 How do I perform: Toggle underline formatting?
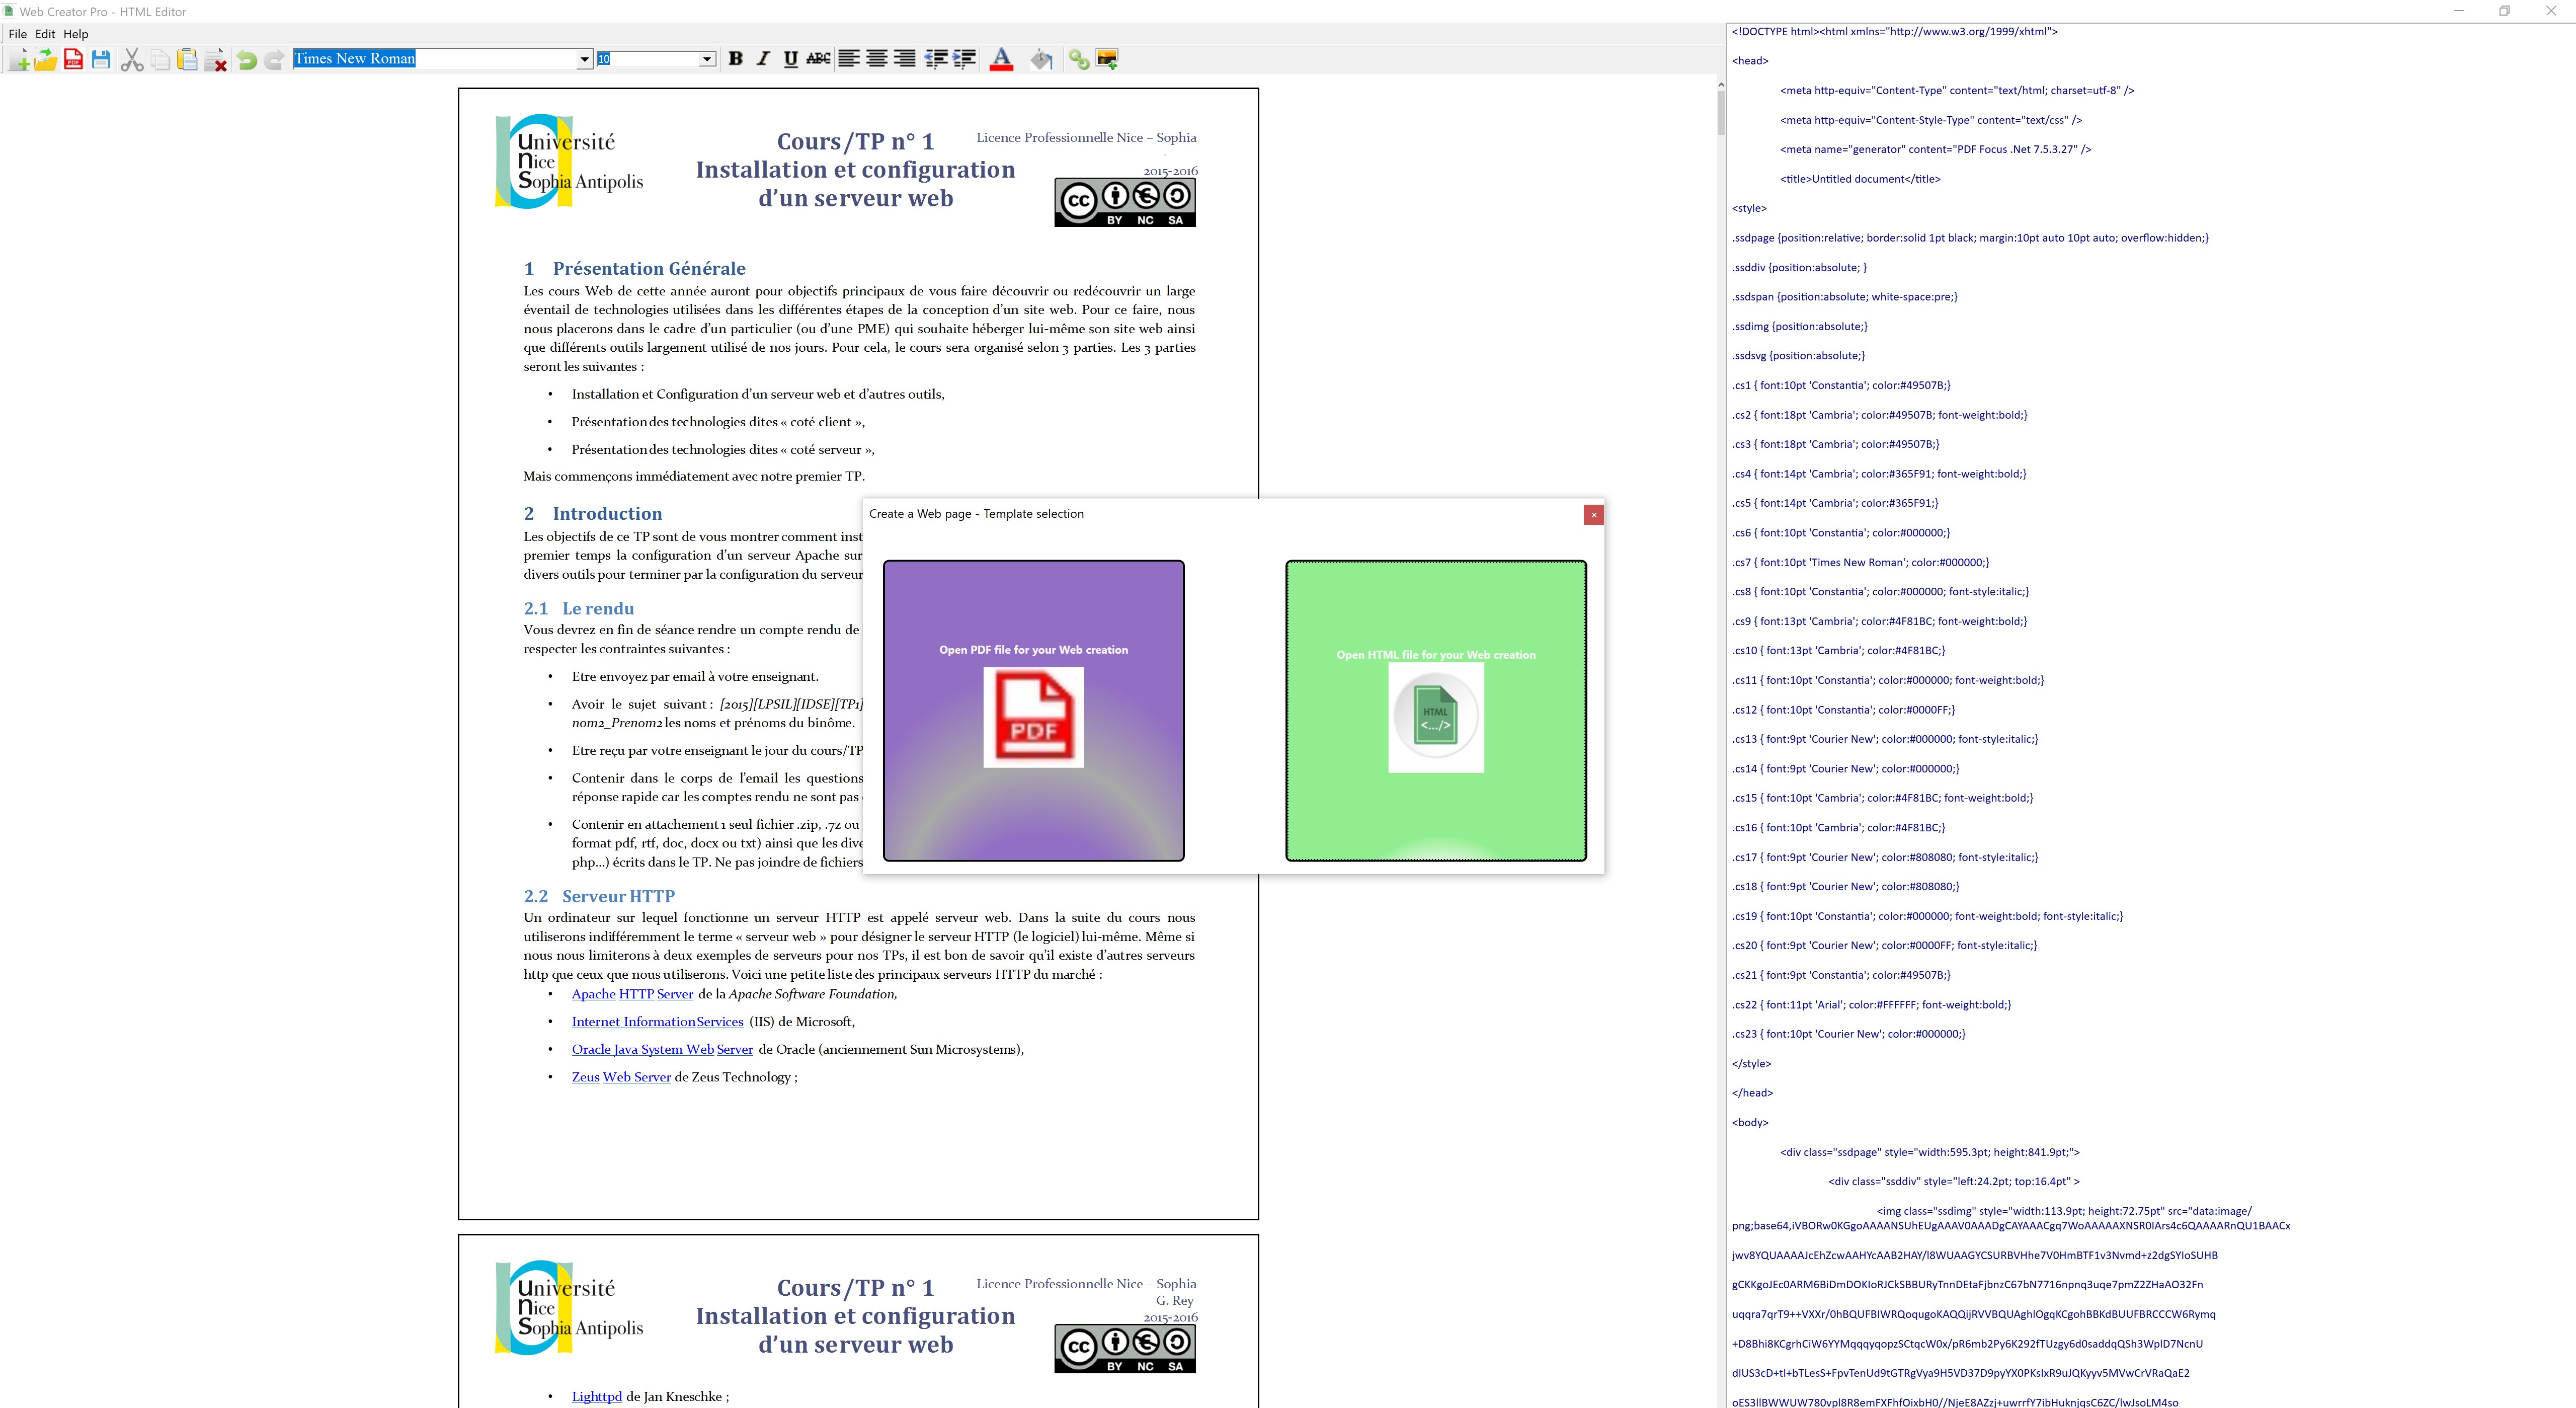[x=790, y=59]
